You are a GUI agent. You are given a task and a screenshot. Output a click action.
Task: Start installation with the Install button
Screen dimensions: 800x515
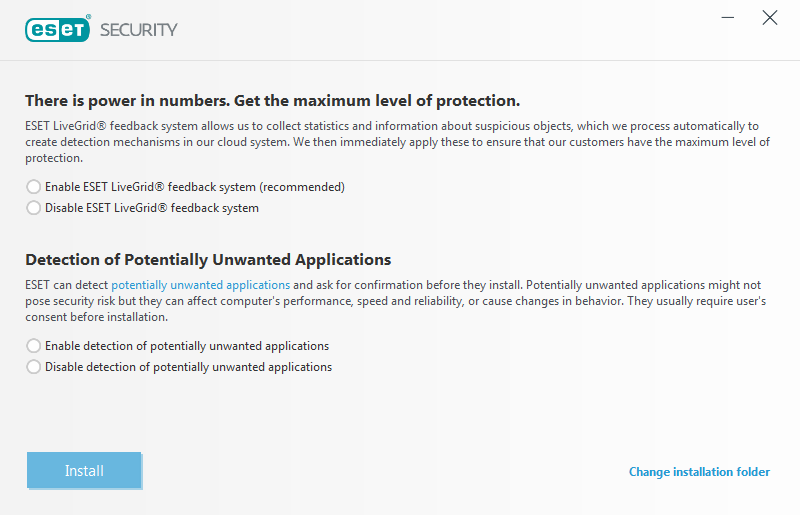[x=84, y=470]
